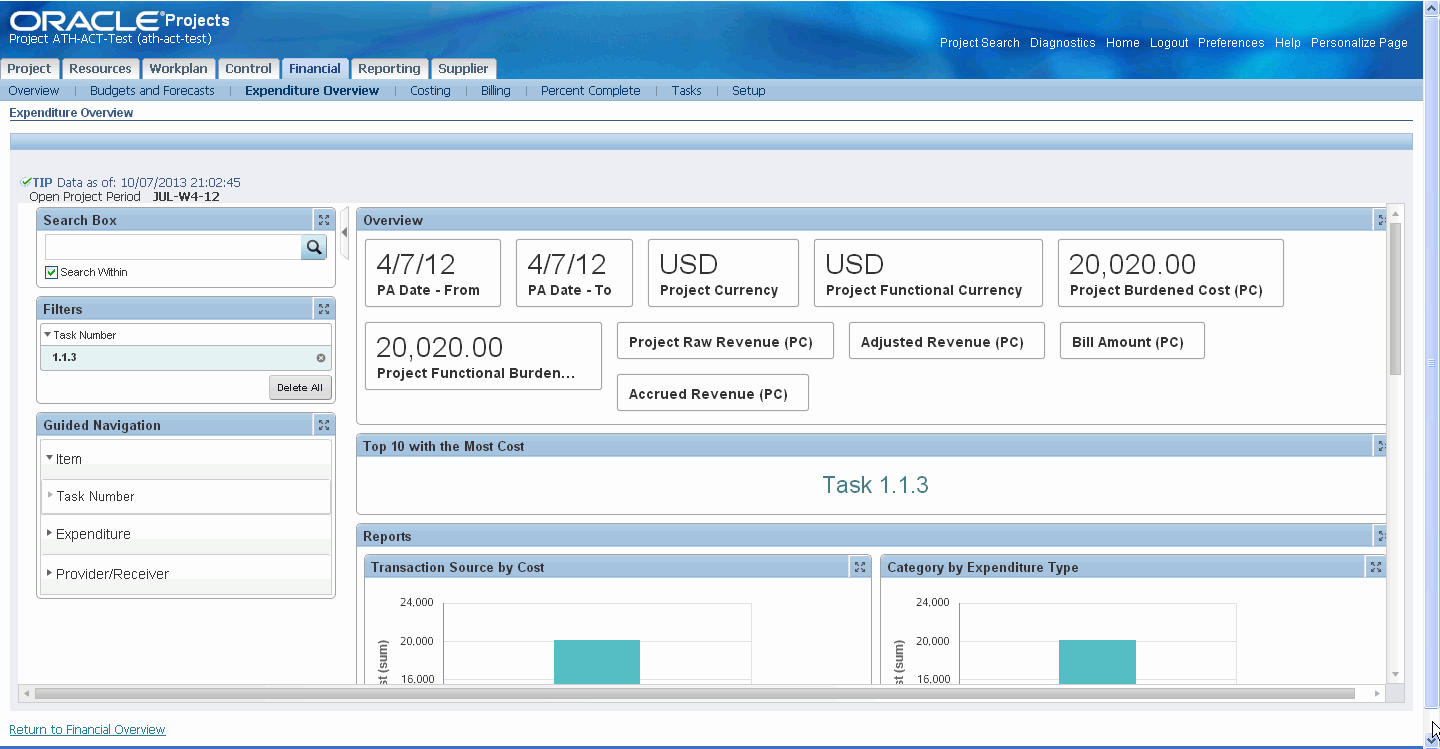Viewport: 1440px width, 749px height.
Task: Click the Personalize Page link
Action: [x=1359, y=43]
